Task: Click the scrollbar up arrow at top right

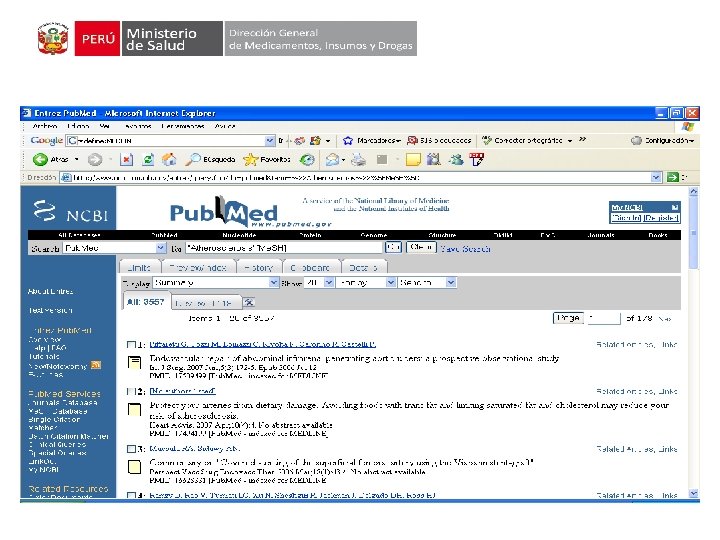Action: coord(694,191)
